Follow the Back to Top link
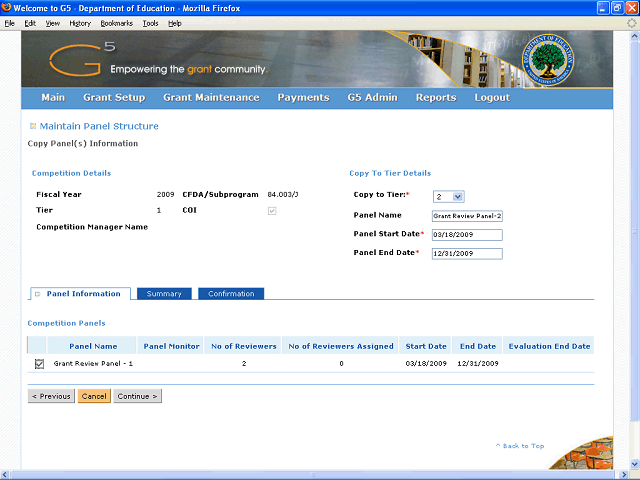640x480 pixels. [x=520, y=446]
